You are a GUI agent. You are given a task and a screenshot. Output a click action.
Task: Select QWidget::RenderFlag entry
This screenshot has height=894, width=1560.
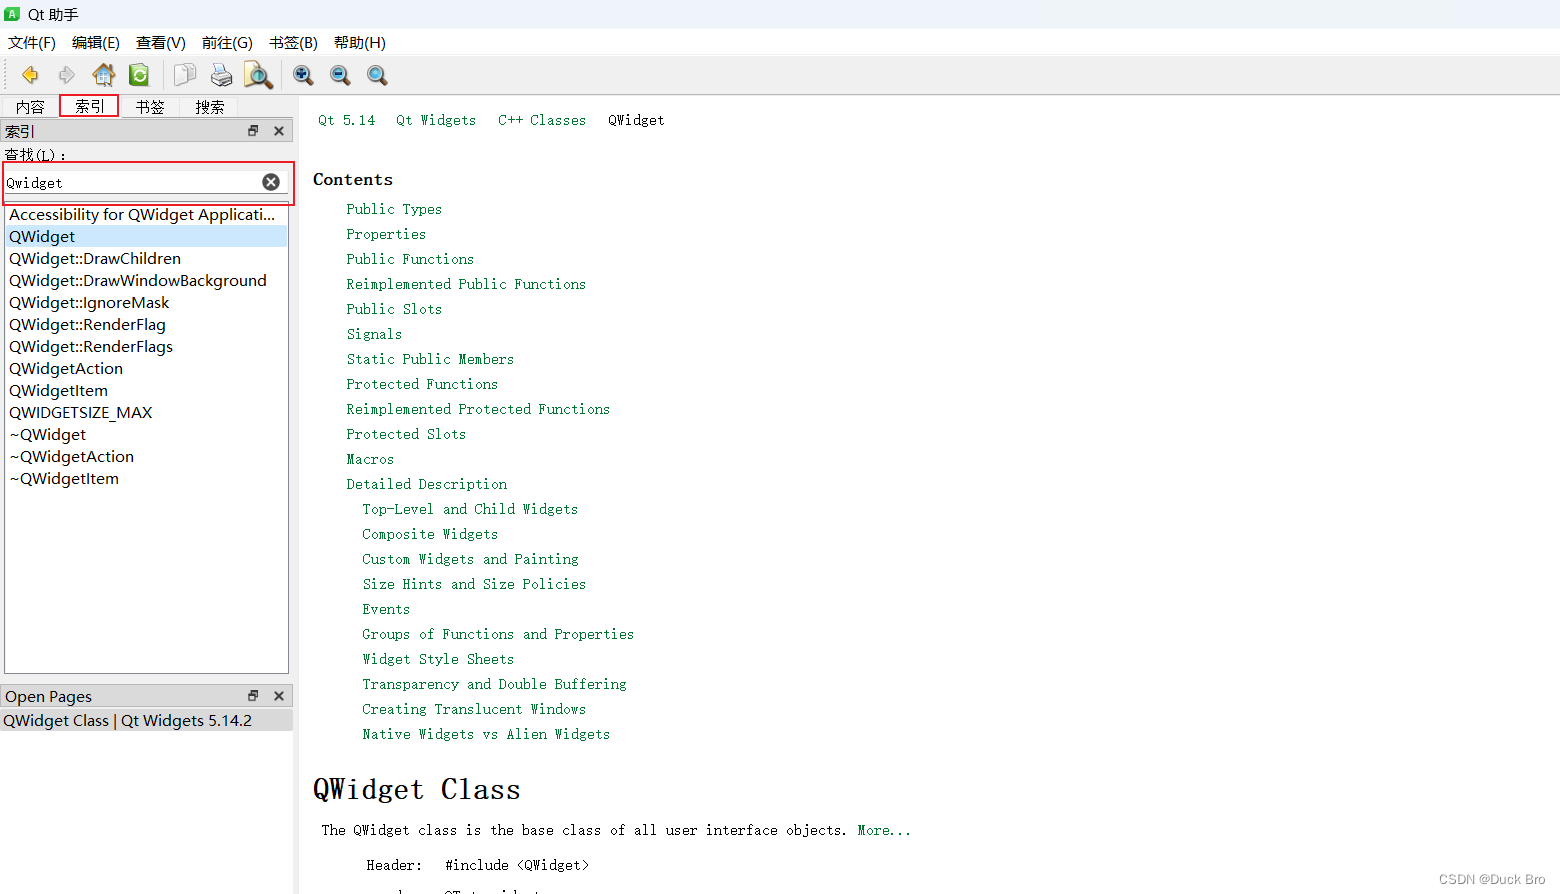pos(146,325)
